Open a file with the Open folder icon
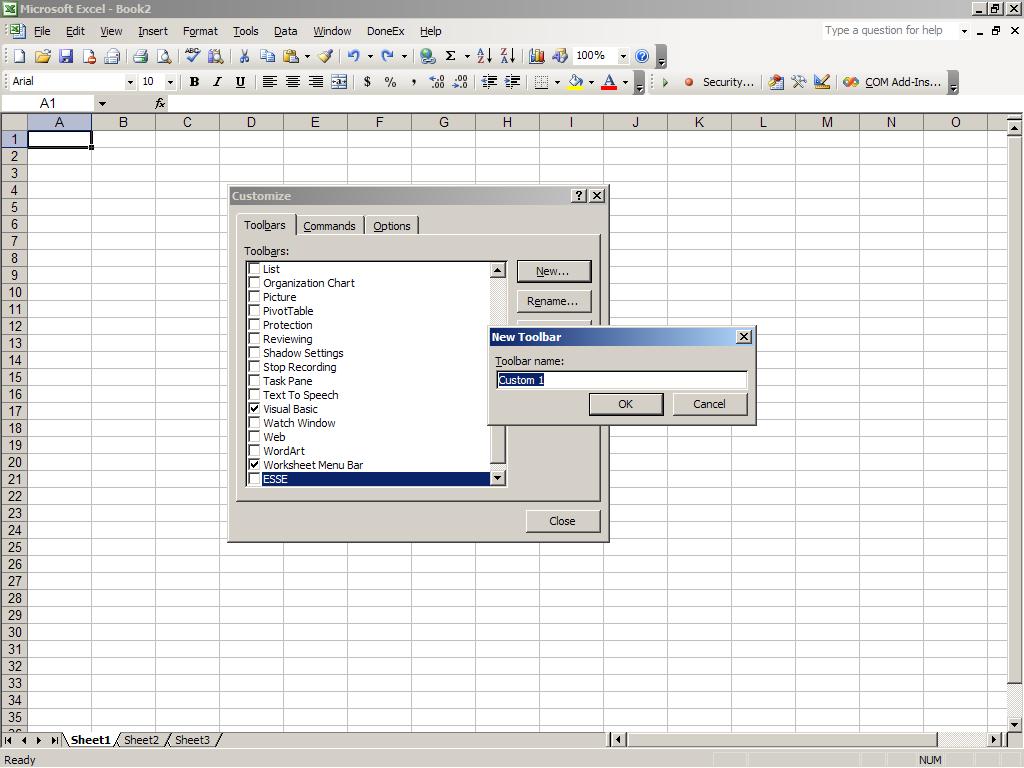This screenshot has height=768, width=1024. [42, 56]
